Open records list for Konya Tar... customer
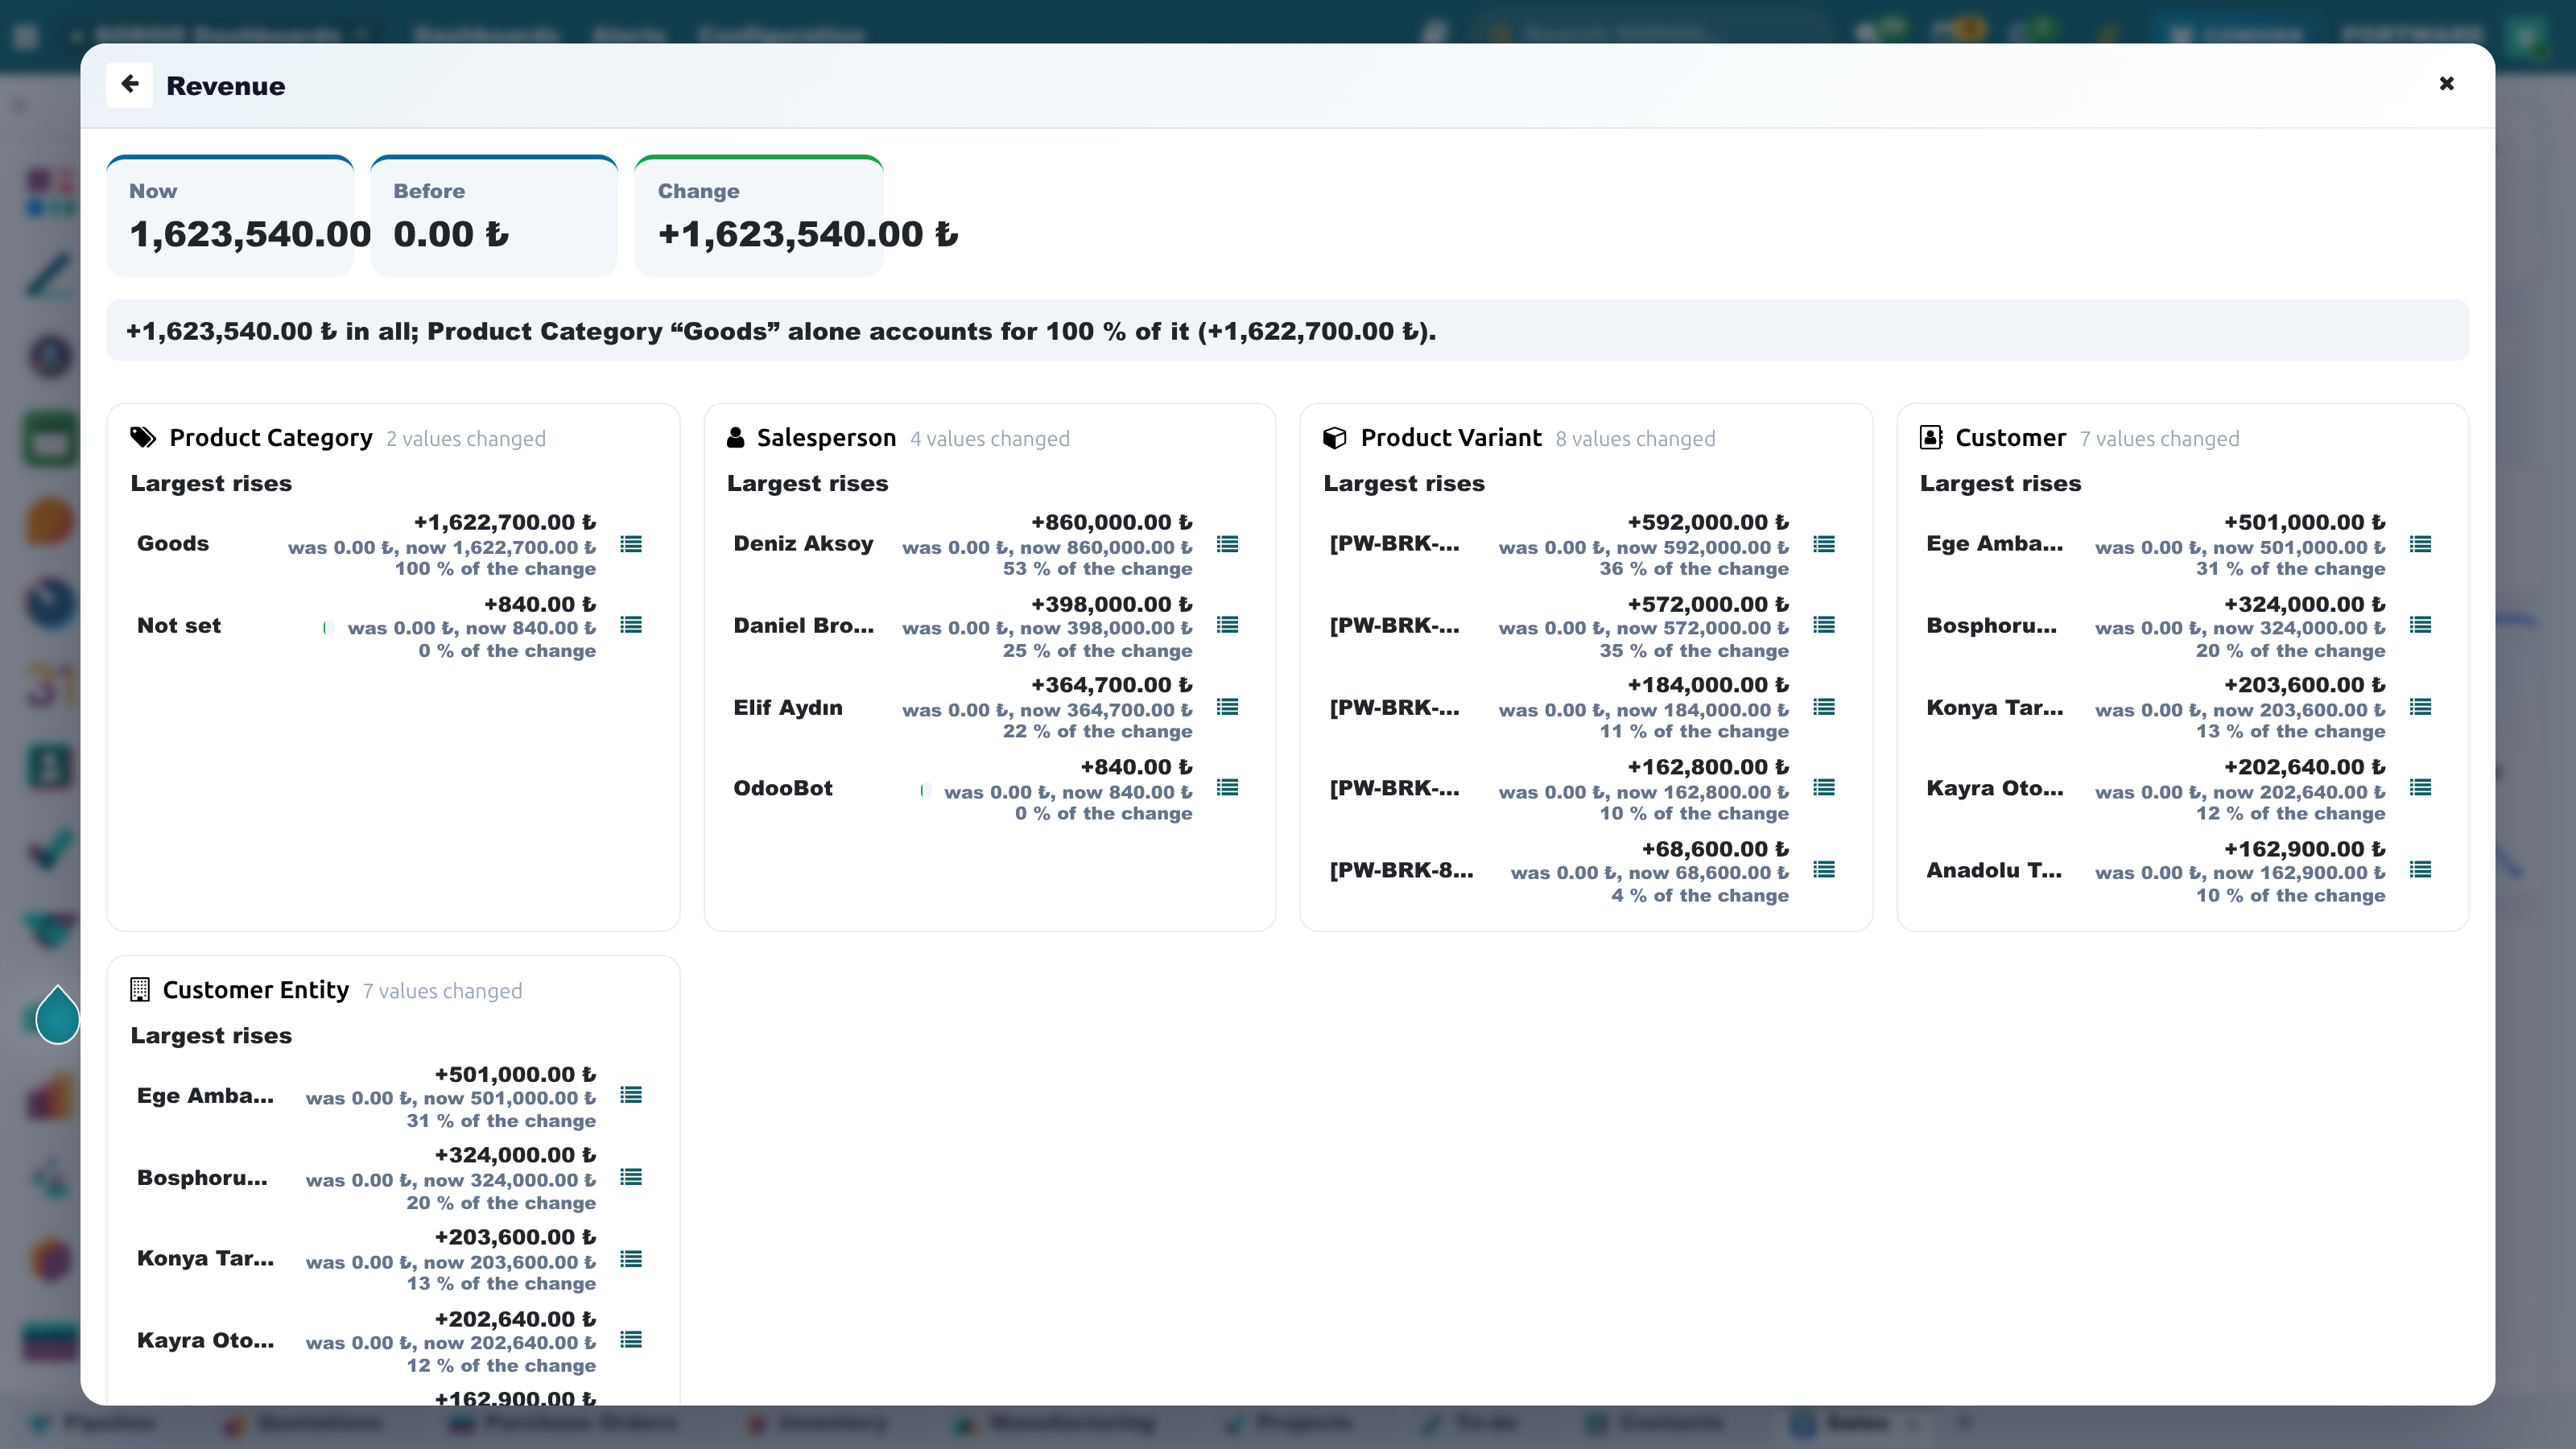2576x1449 pixels. click(2420, 707)
